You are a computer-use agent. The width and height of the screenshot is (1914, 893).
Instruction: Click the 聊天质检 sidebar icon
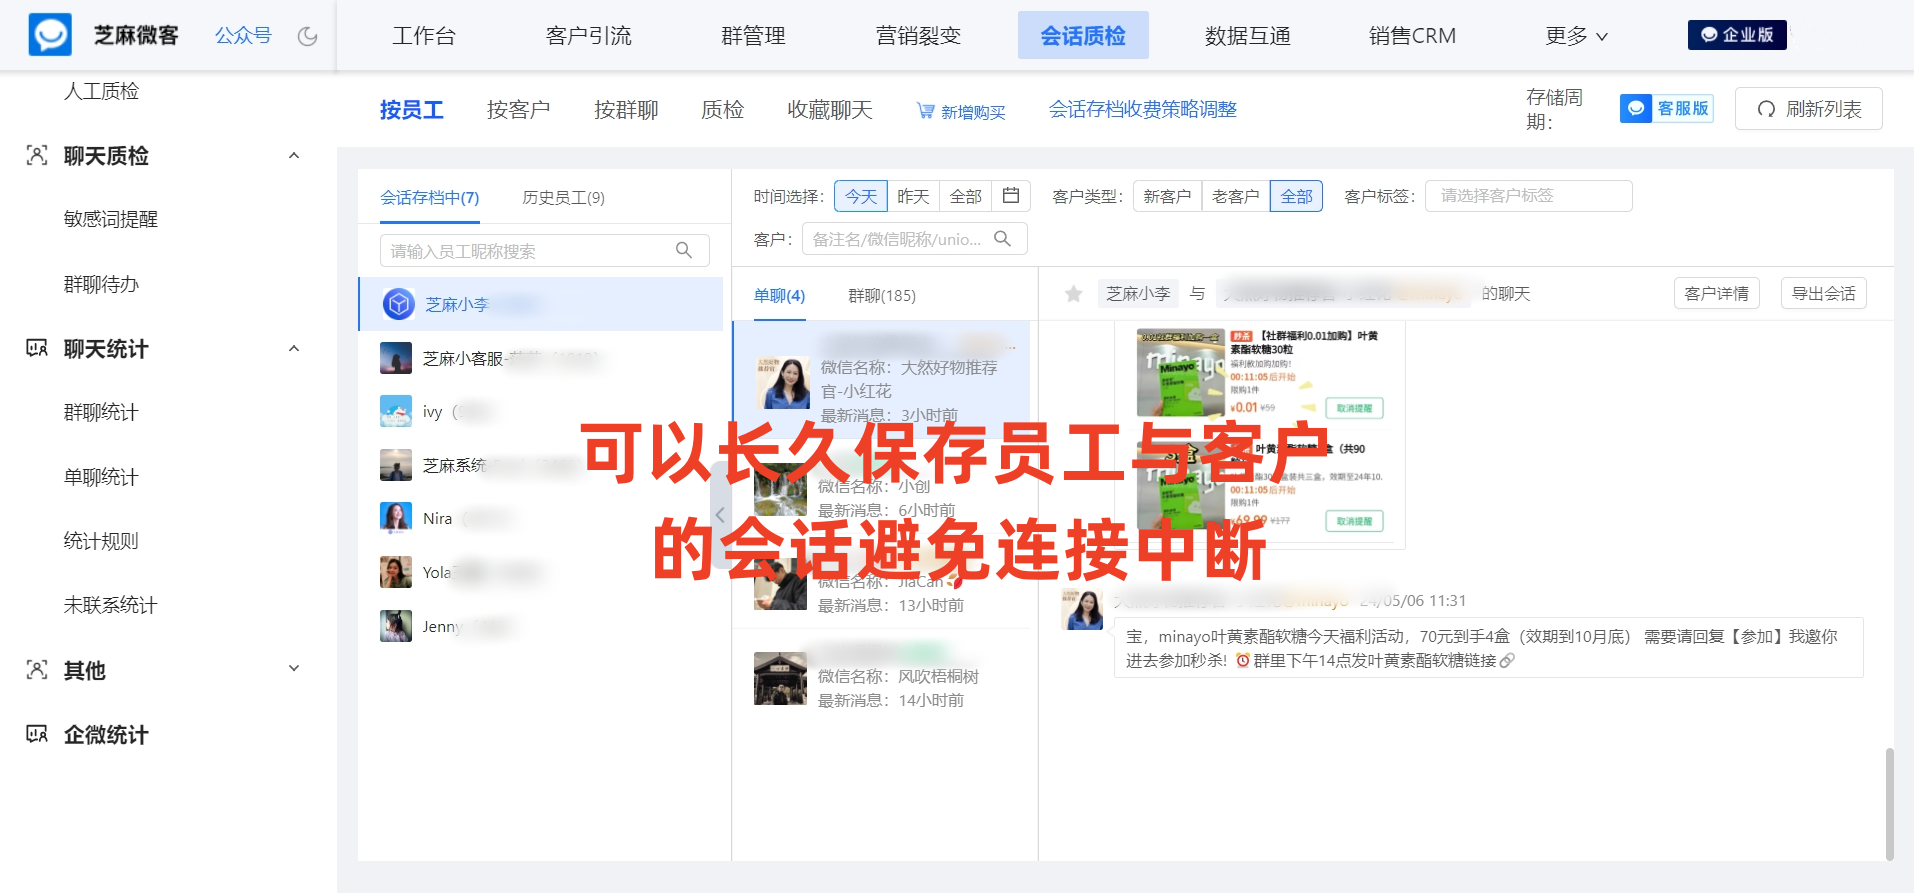[x=37, y=155]
